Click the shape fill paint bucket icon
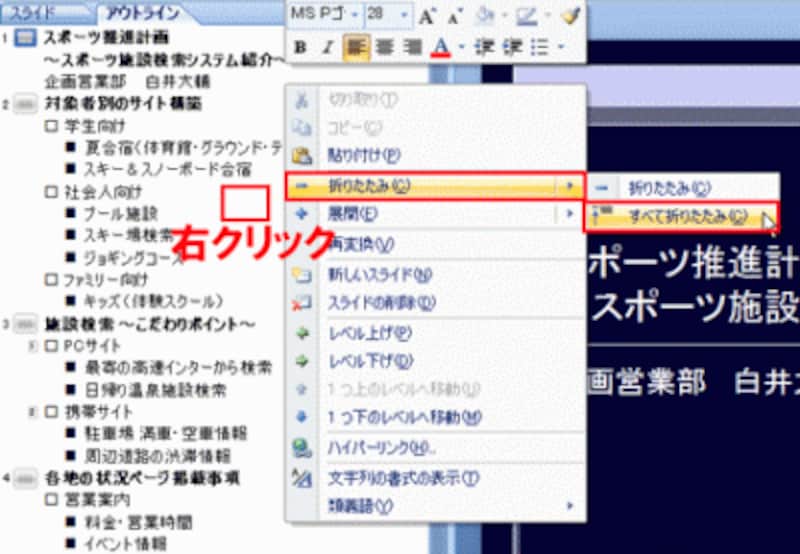 (x=483, y=16)
